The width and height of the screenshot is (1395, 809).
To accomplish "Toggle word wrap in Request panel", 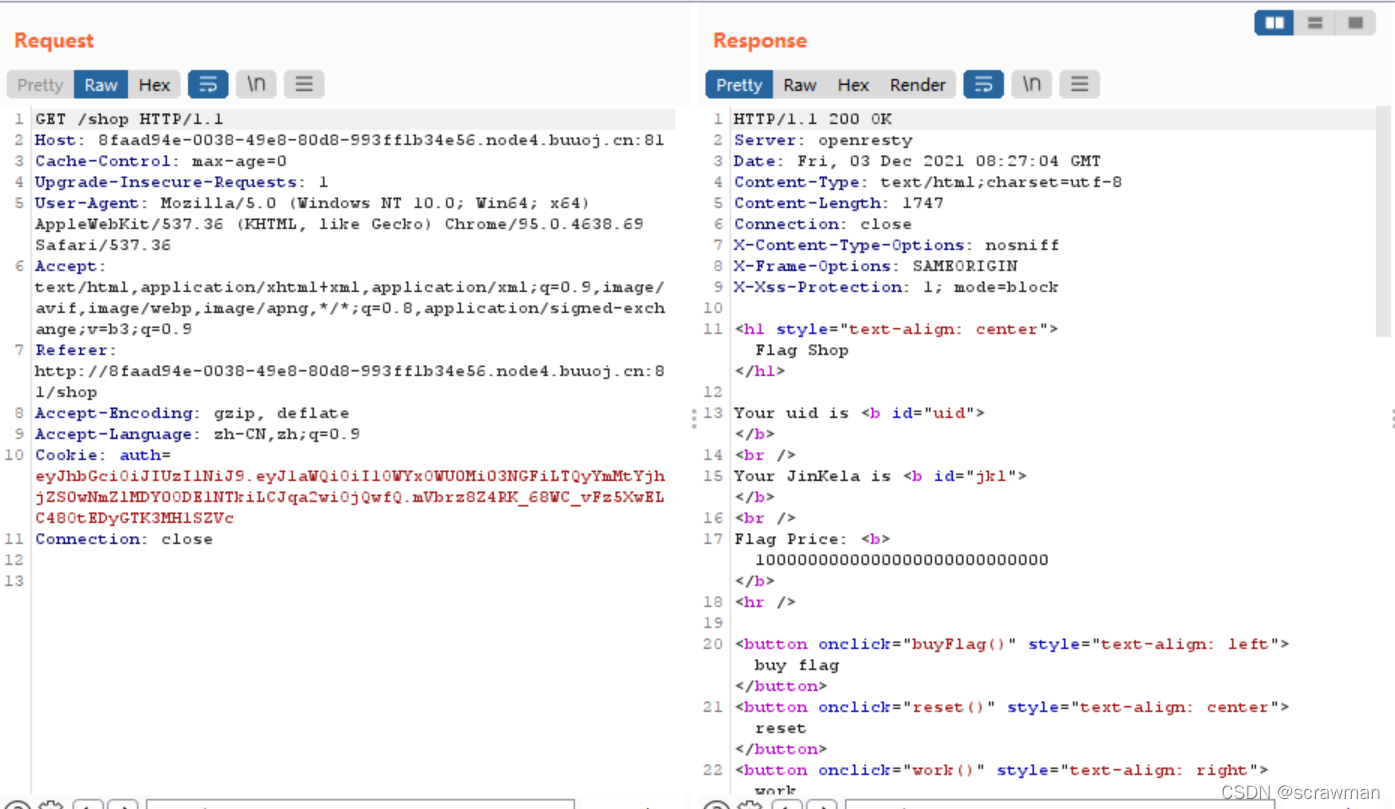I will (x=208, y=85).
